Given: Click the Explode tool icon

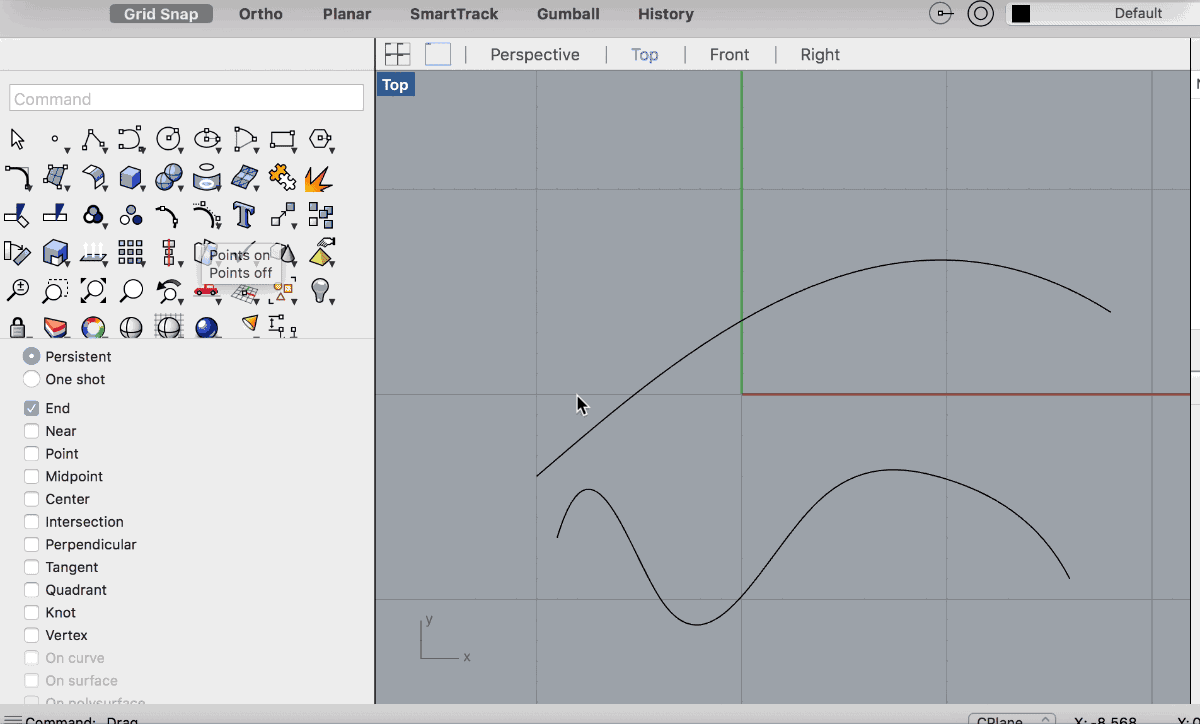Looking at the screenshot, I should click(318, 178).
